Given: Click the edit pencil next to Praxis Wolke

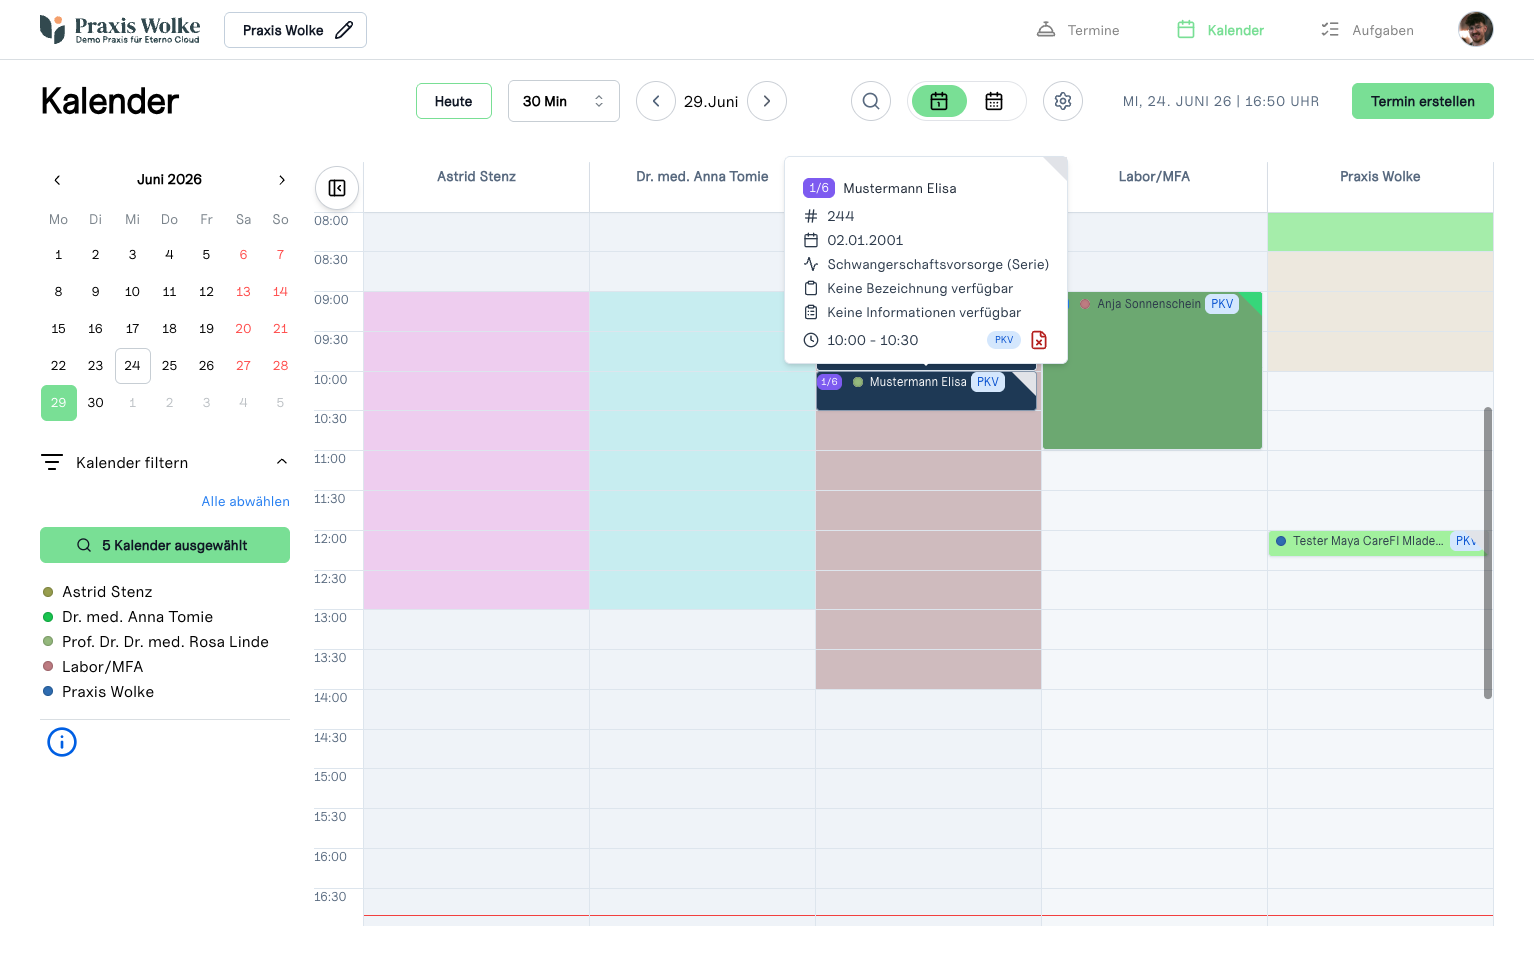Looking at the screenshot, I should [x=344, y=30].
